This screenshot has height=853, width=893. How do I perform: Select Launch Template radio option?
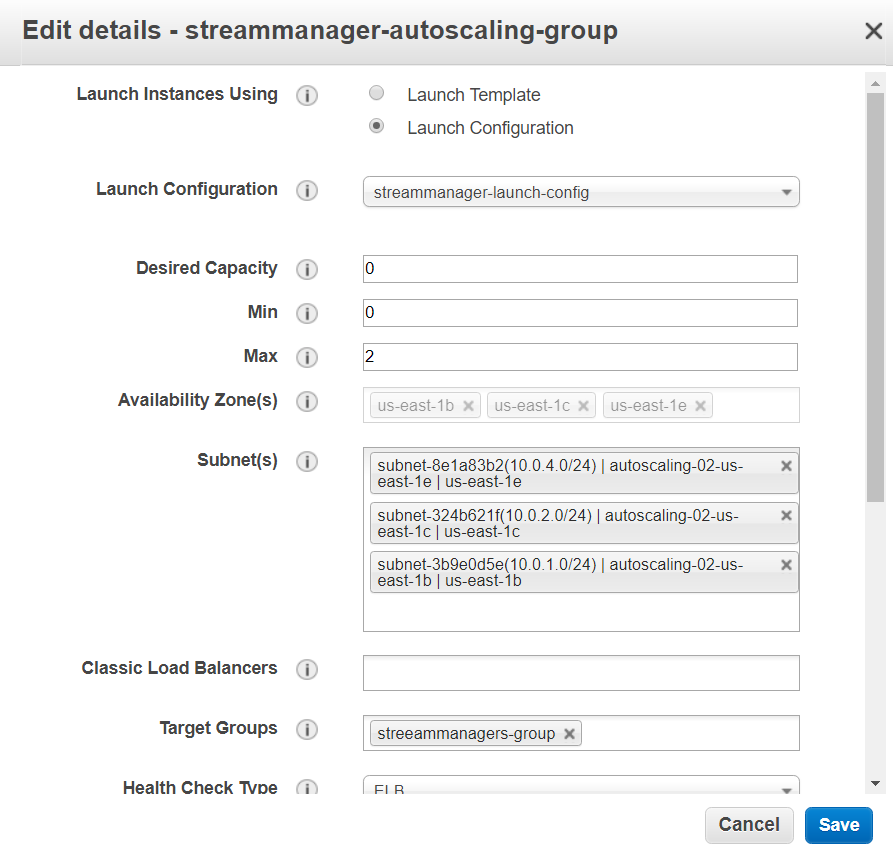coord(376,93)
